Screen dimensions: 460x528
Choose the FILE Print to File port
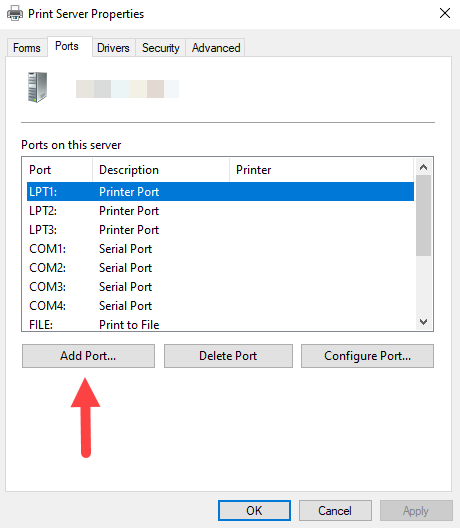point(220,324)
